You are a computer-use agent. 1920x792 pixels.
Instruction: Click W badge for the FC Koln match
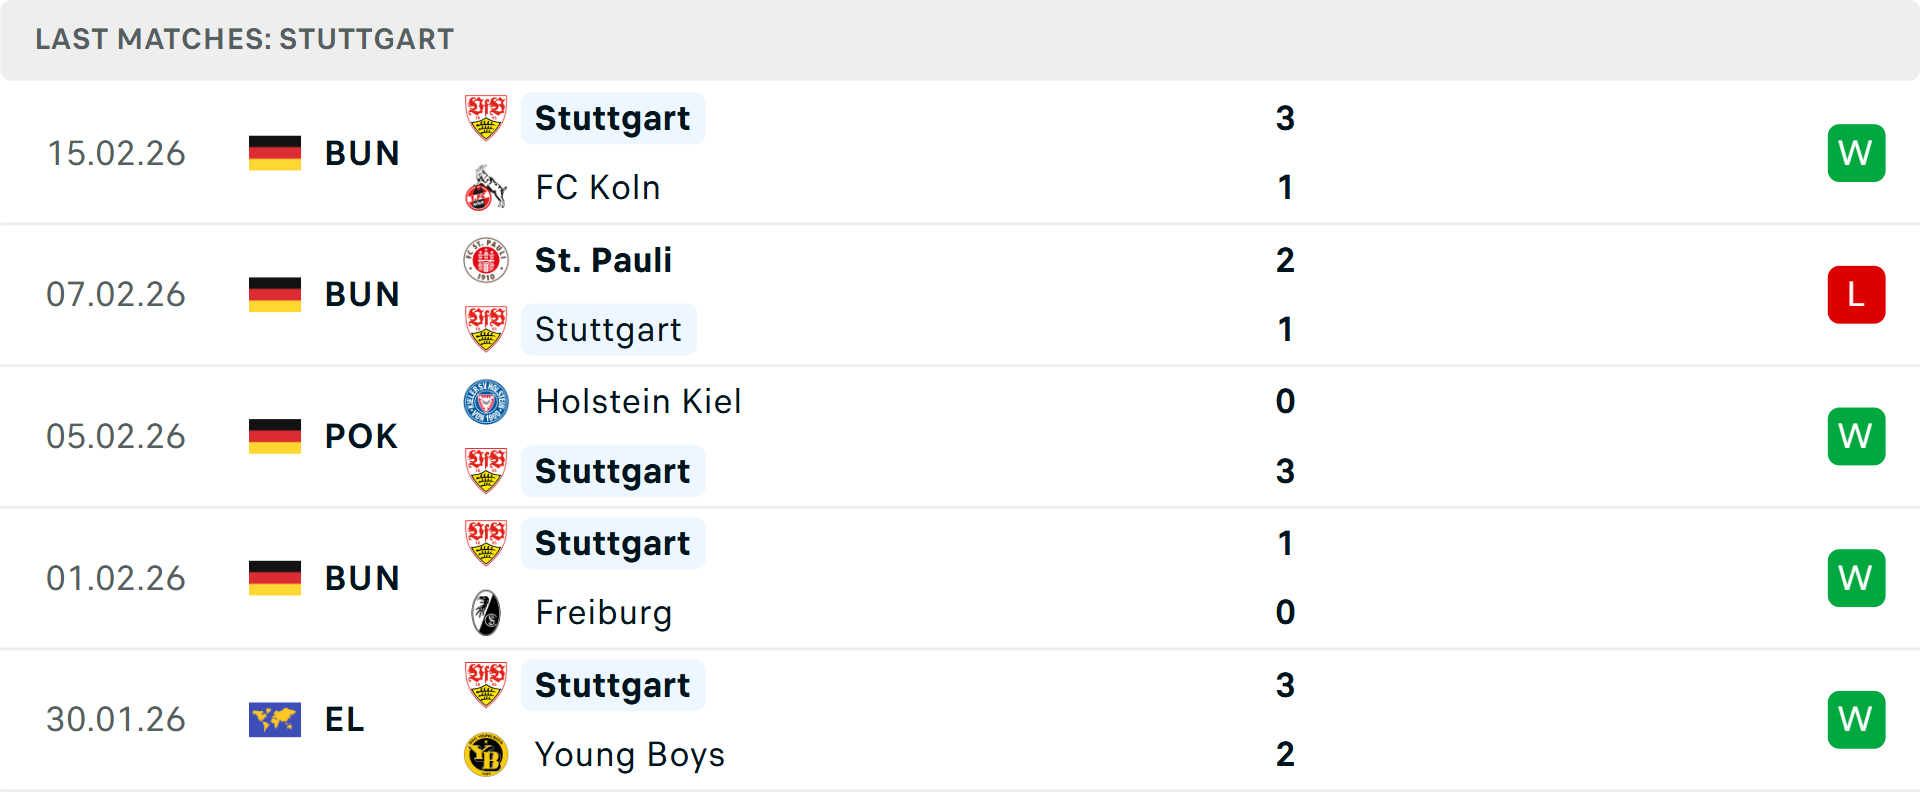1856,153
